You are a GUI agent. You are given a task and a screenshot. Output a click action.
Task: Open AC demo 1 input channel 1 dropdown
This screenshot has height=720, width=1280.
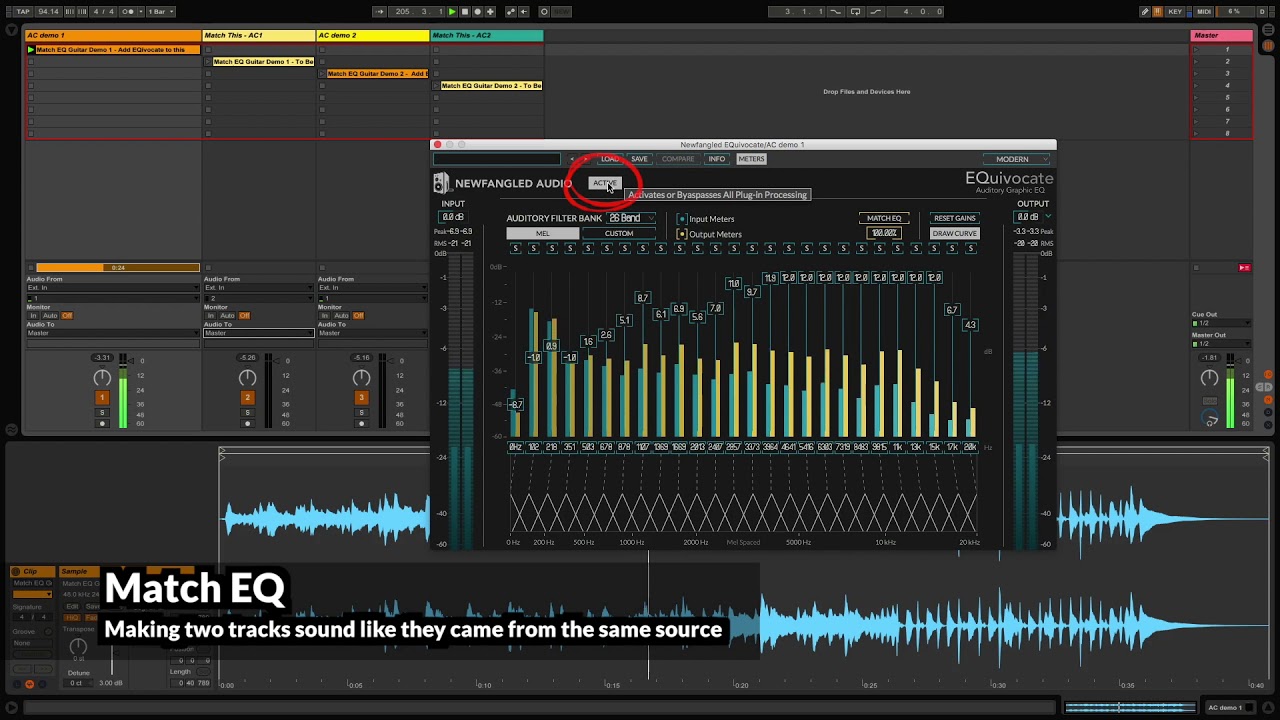click(113, 298)
